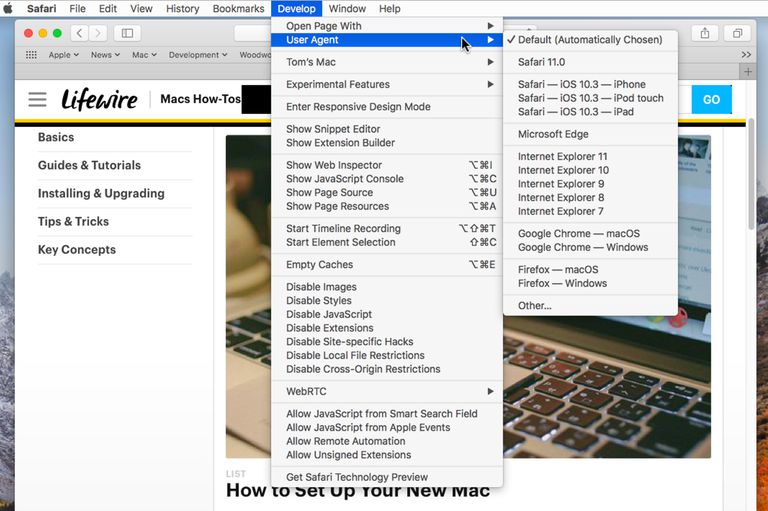Choose Firefox — Windows user agent
This screenshot has width=768, height=511.
tap(590, 283)
